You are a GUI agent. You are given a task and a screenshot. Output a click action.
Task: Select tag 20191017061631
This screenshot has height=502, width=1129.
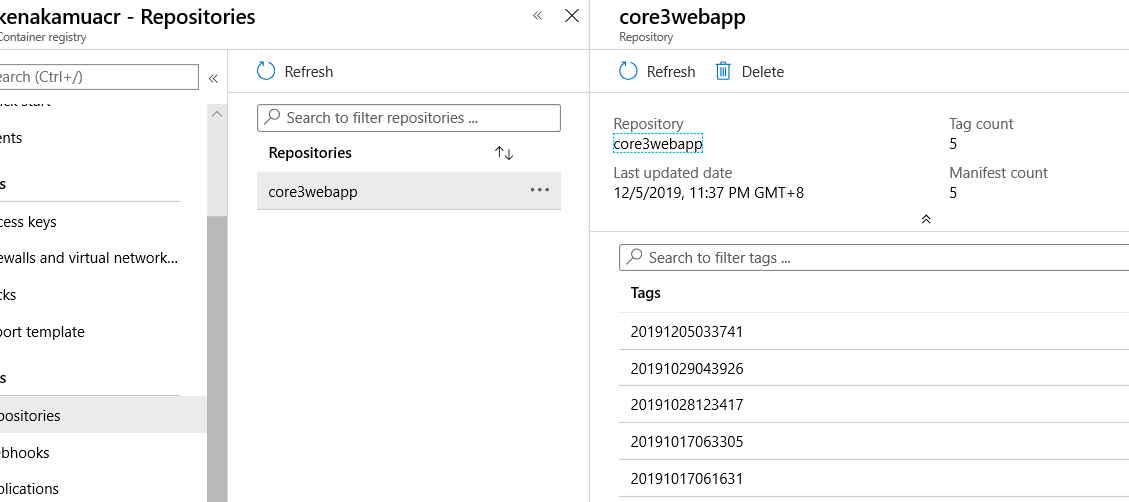pos(687,479)
